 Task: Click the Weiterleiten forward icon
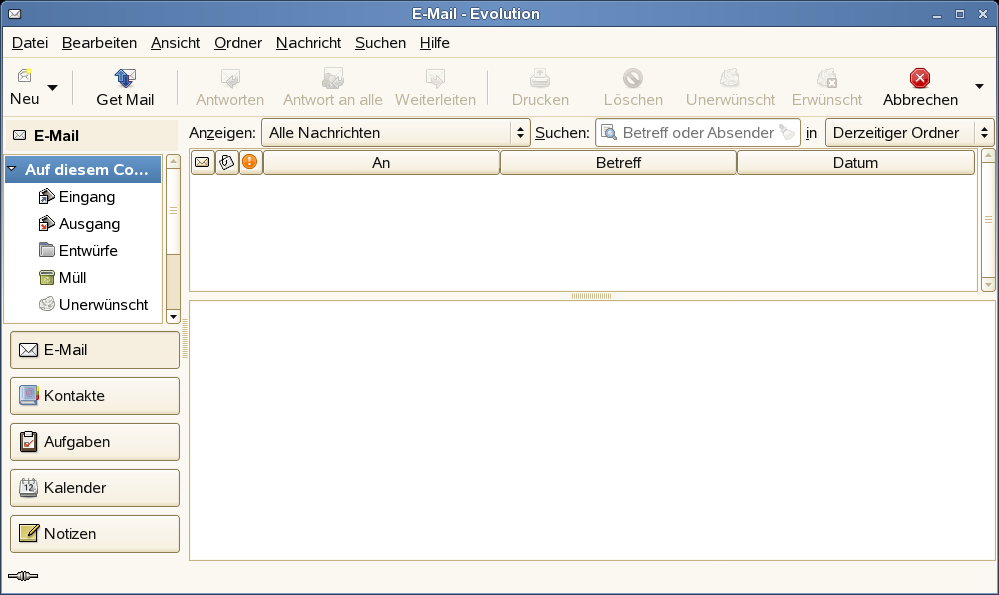coord(435,78)
